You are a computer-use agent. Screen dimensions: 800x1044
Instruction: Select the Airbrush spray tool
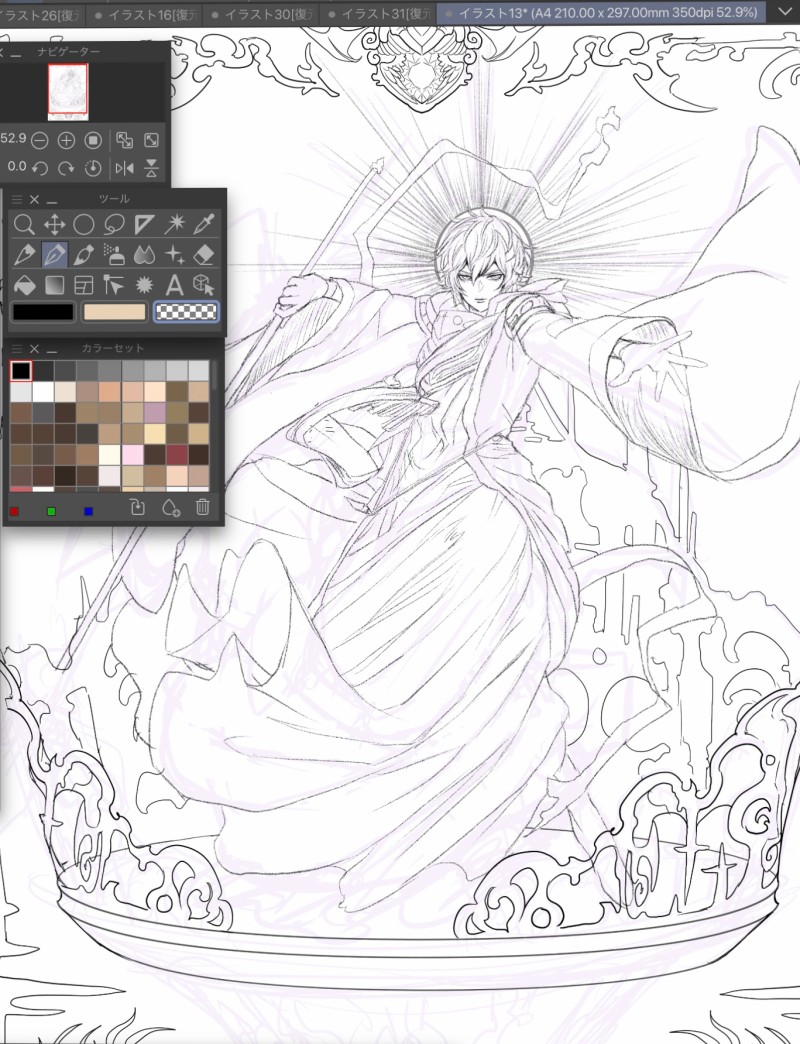pyautogui.click(x=114, y=254)
